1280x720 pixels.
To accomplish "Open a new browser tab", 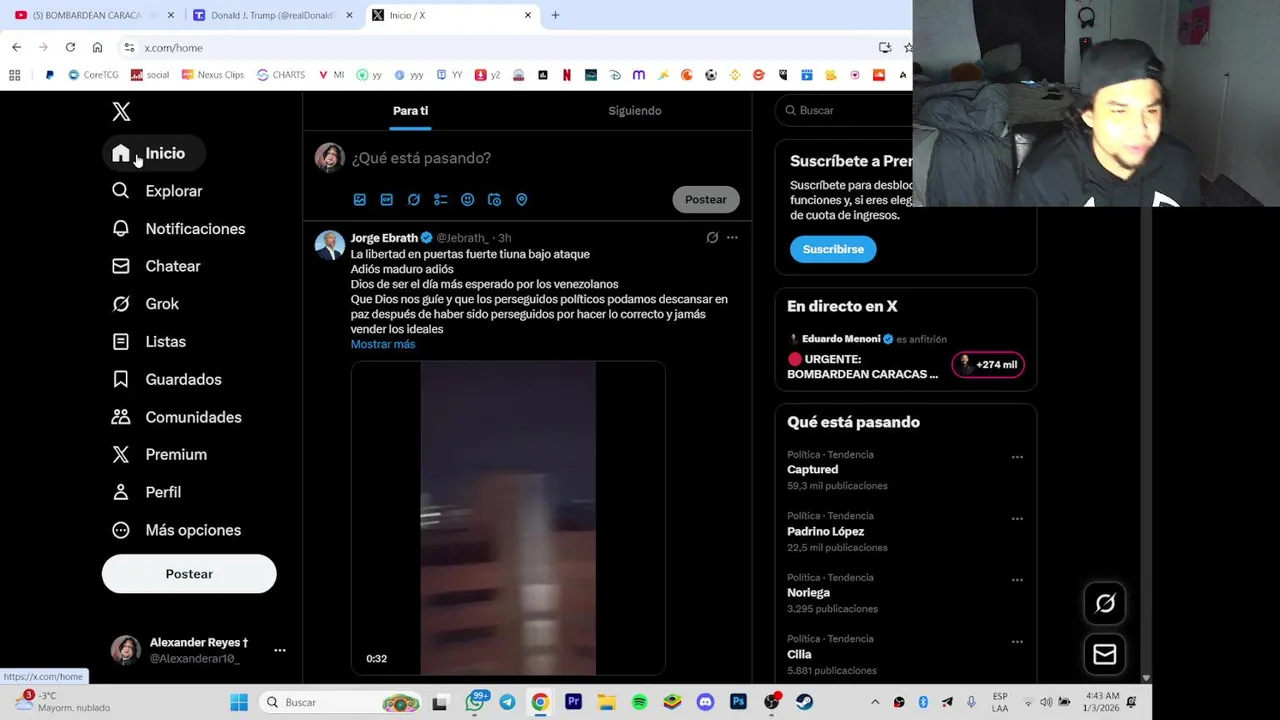I will [555, 15].
